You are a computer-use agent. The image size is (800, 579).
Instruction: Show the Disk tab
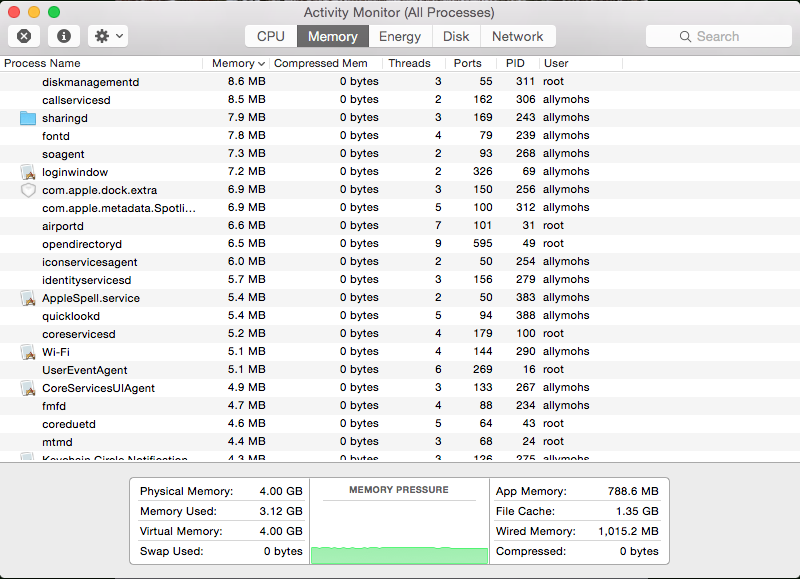456,37
